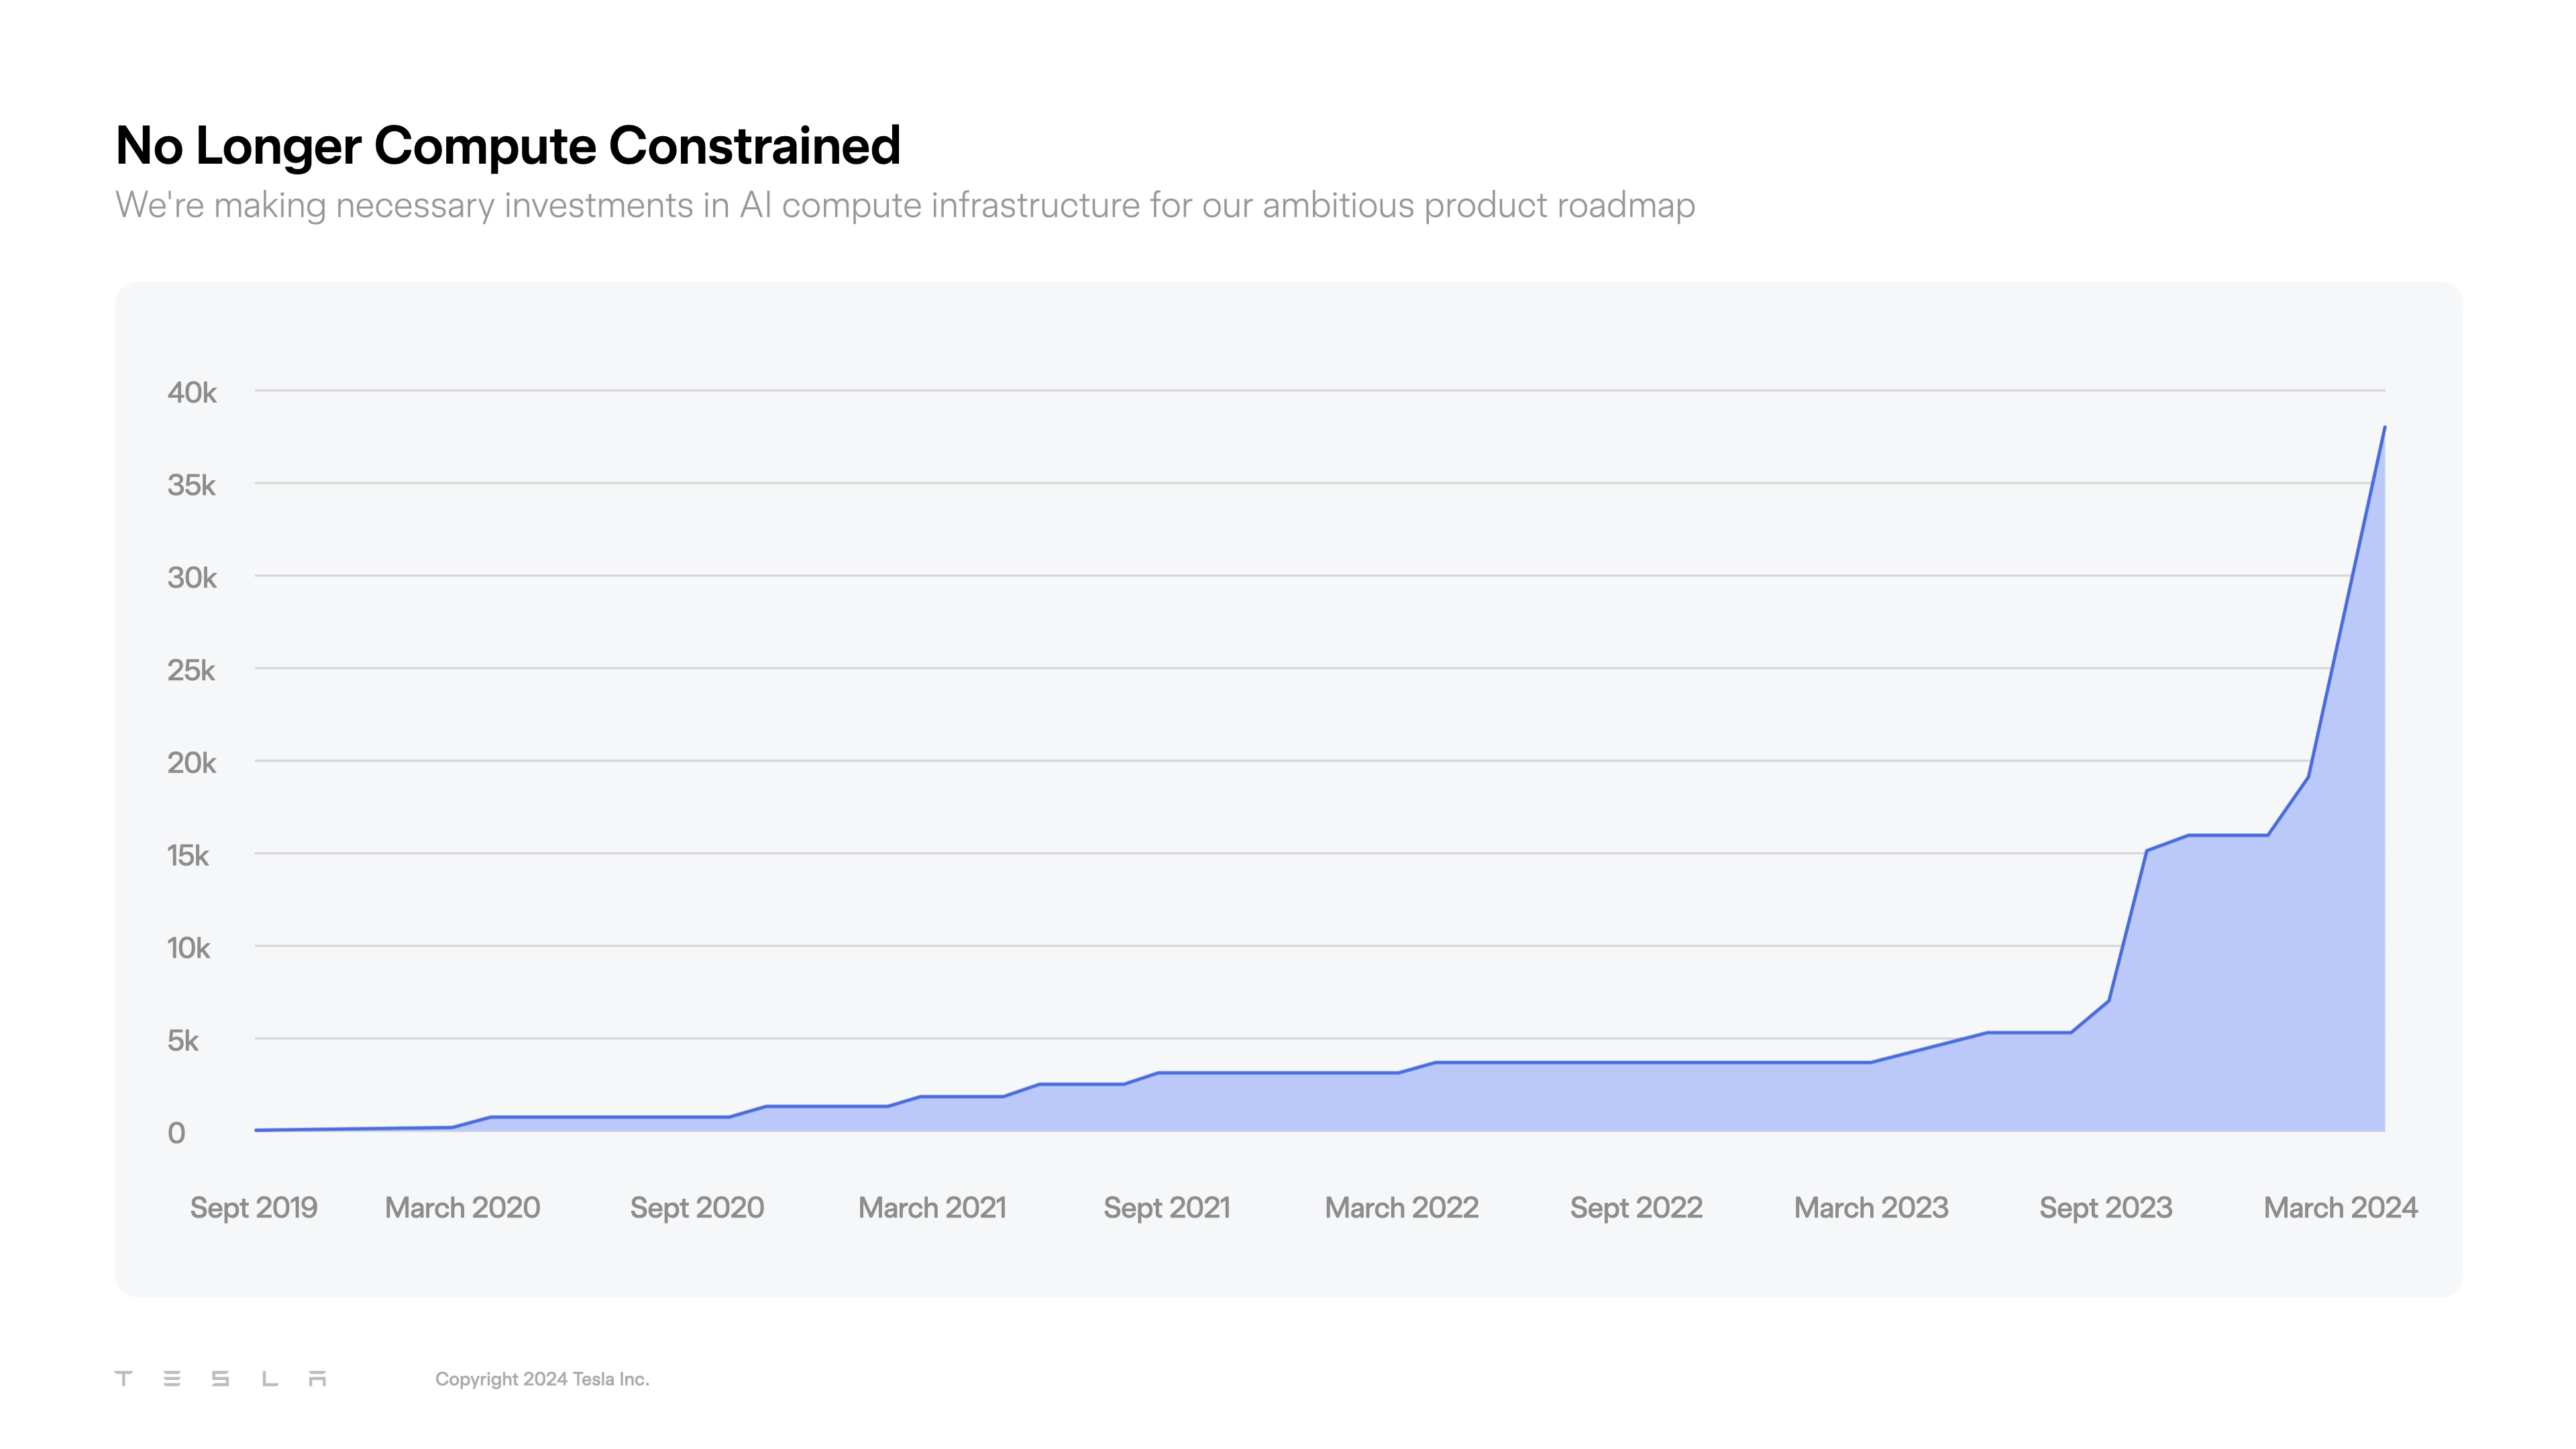
Task: Click the slide title 'No Longer Compute Constrained'
Action: [x=508, y=146]
